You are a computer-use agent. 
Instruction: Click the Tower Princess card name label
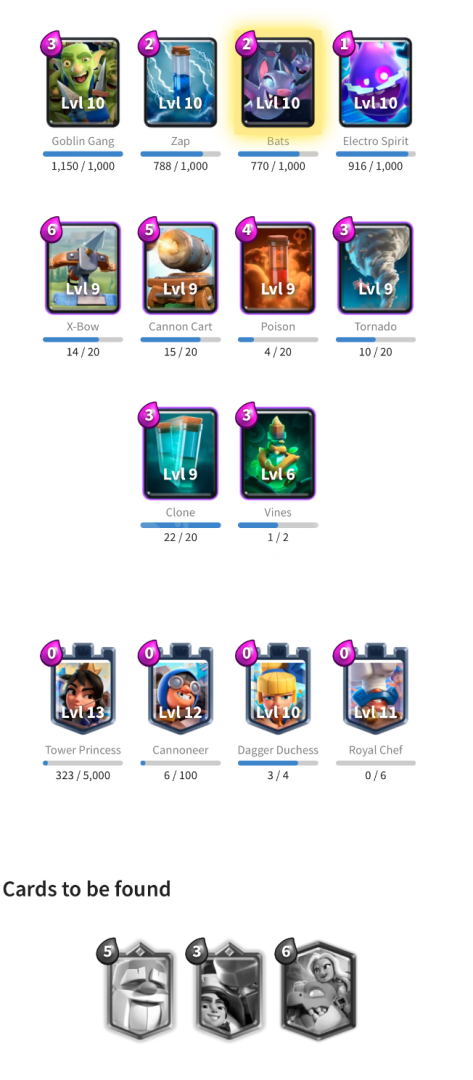83,750
